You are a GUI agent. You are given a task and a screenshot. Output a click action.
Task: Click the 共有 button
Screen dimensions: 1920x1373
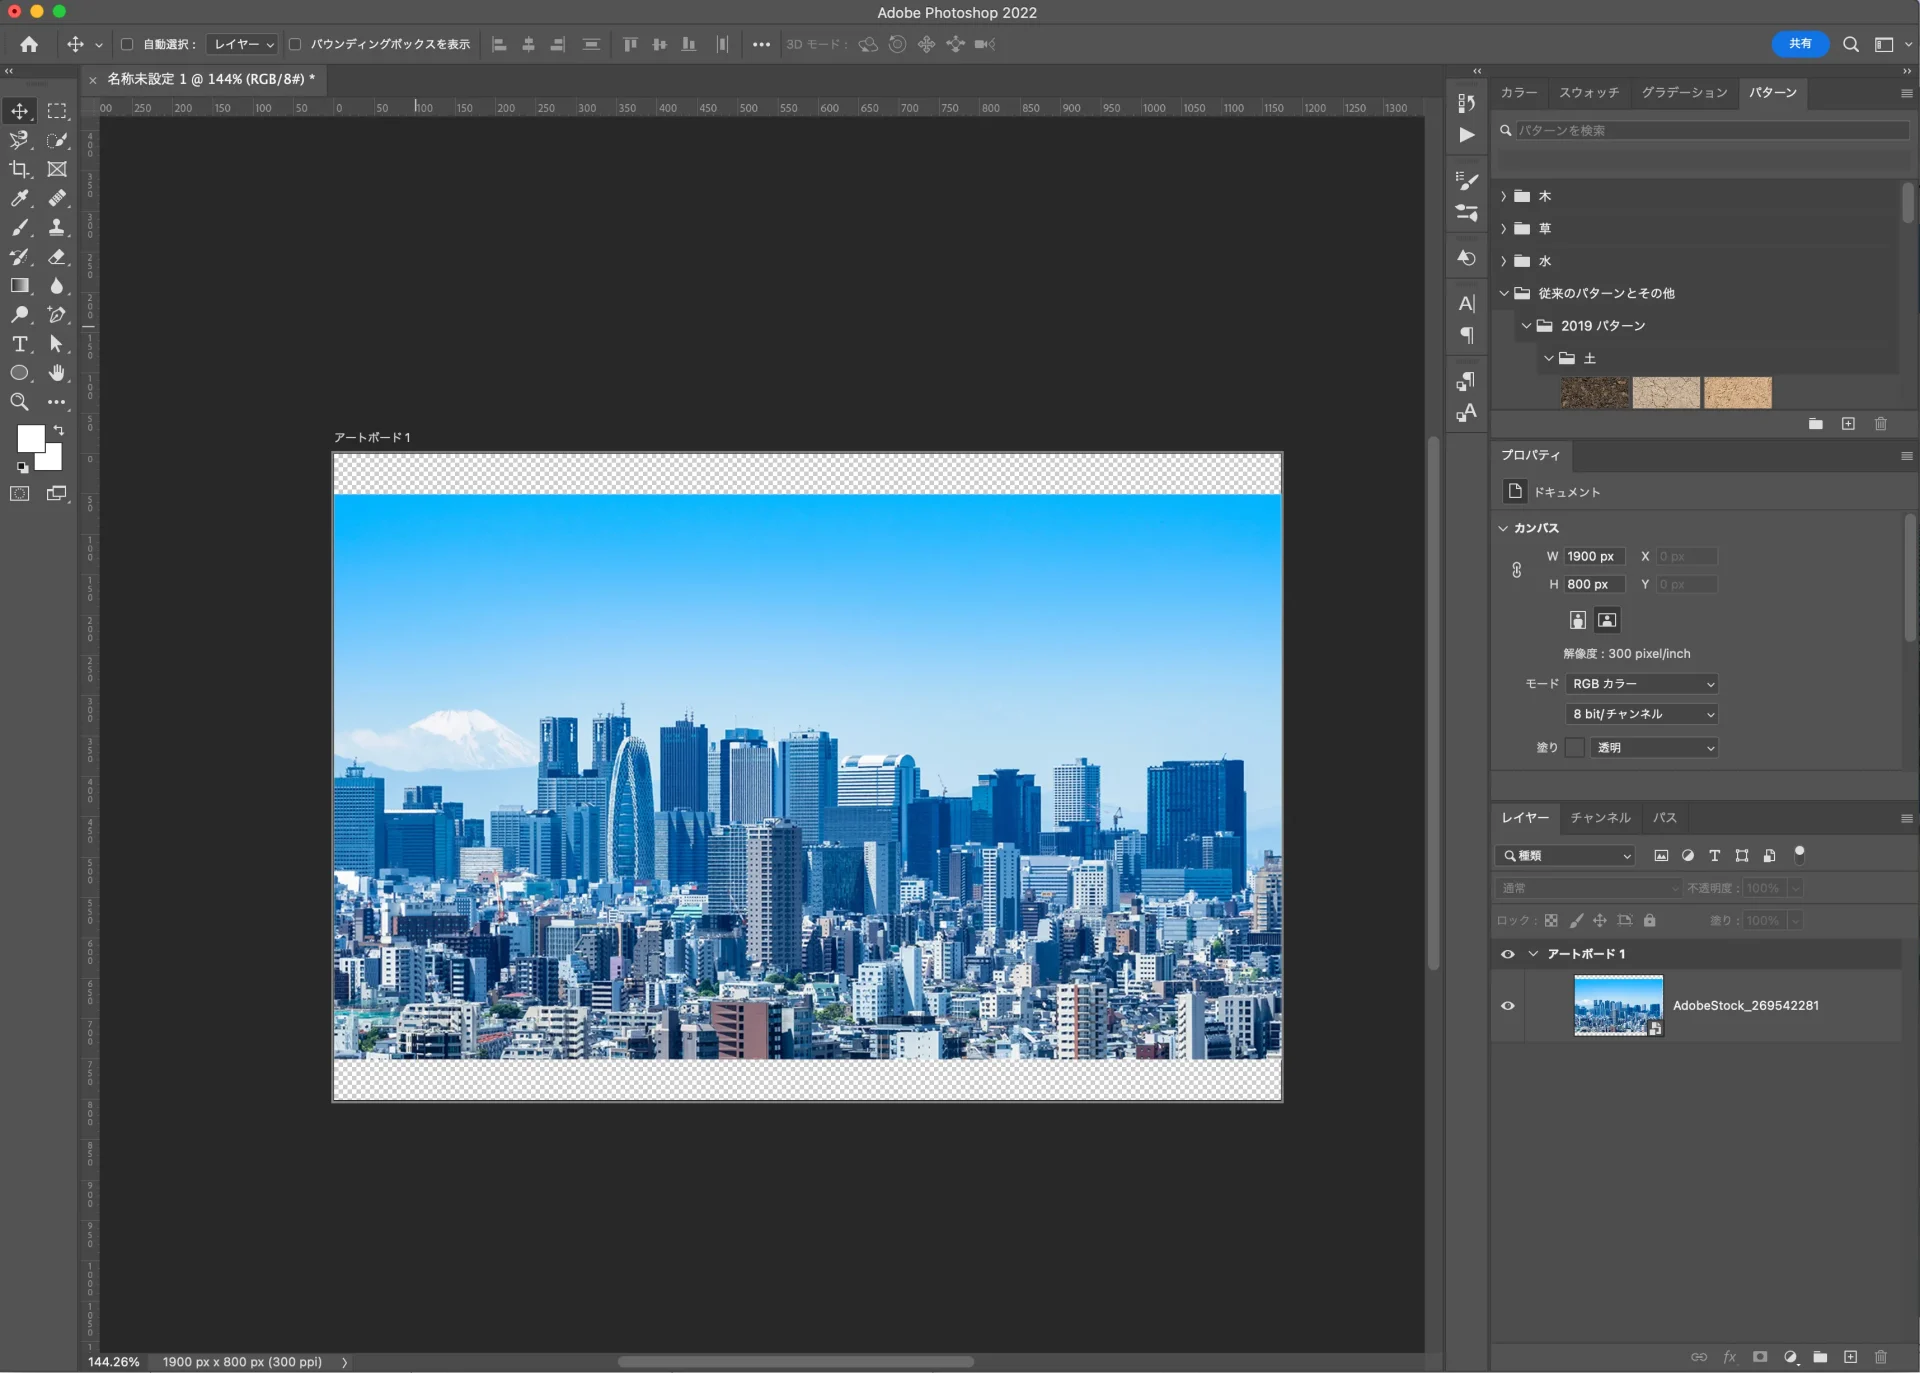pyautogui.click(x=1799, y=44)
